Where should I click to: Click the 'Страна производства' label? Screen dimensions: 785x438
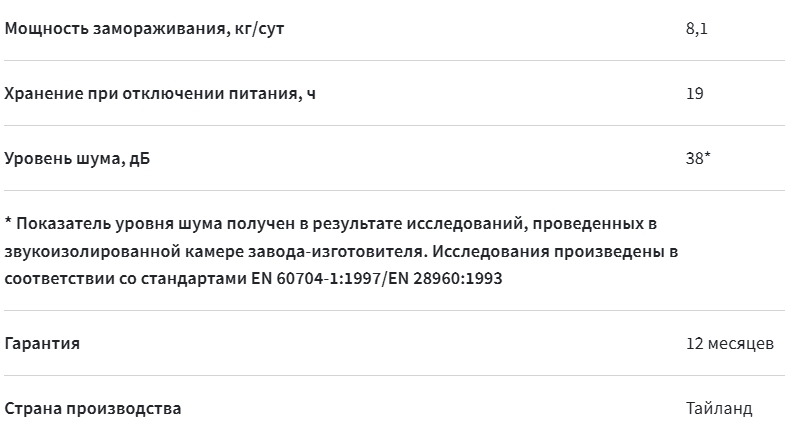93,409
